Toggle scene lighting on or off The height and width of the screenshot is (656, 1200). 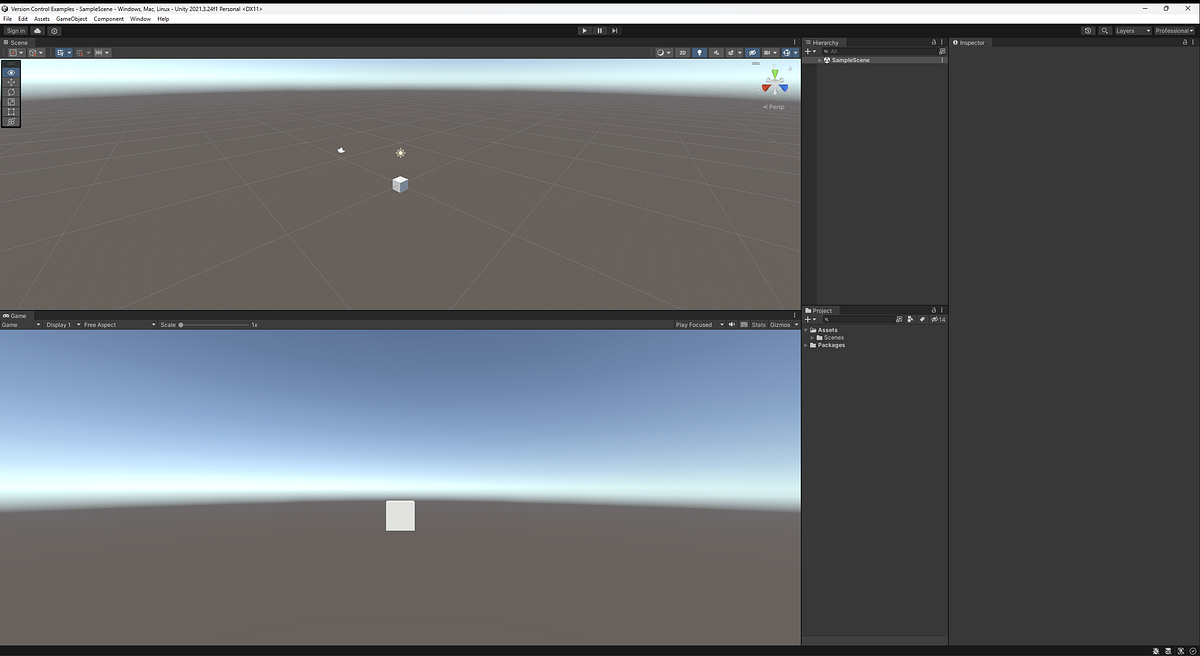700,52
